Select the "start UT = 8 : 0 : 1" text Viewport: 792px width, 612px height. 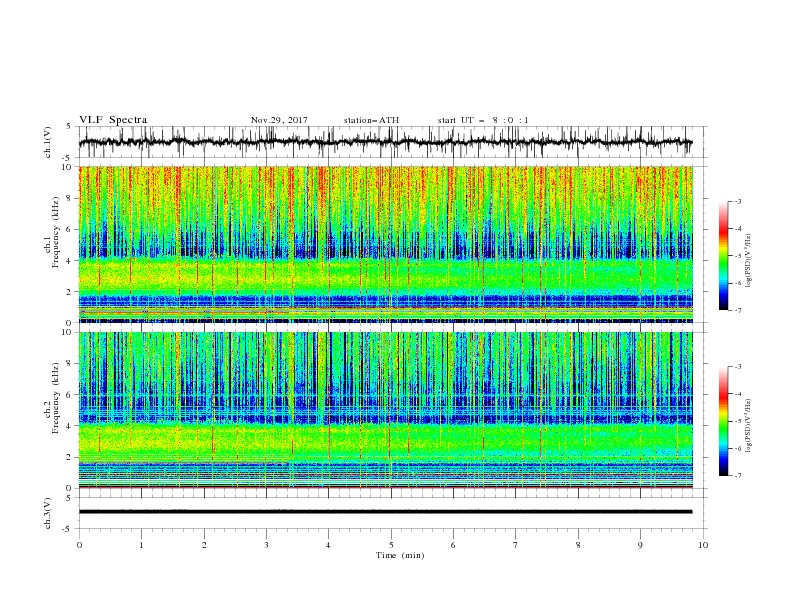pyautogui.click(x=483, y=120)
